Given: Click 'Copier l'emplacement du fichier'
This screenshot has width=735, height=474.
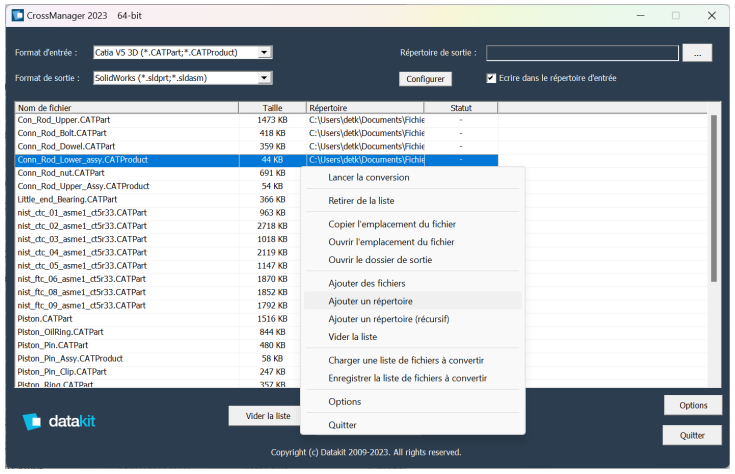Looking at the screenshot, I should point(412,224).
